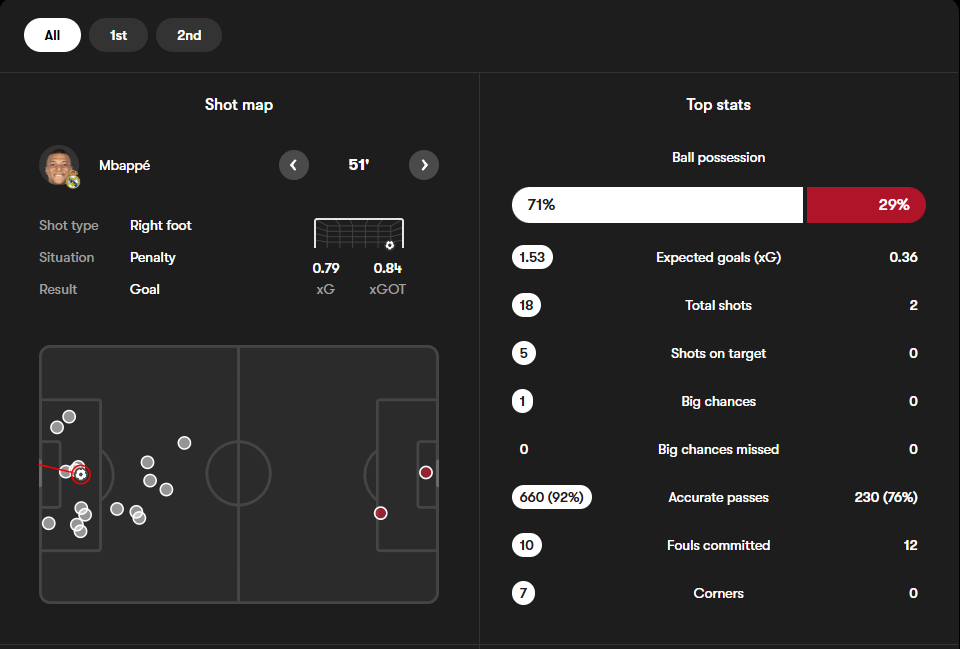Click the 660 (92%) accurate passes pill

coord(552,497)
